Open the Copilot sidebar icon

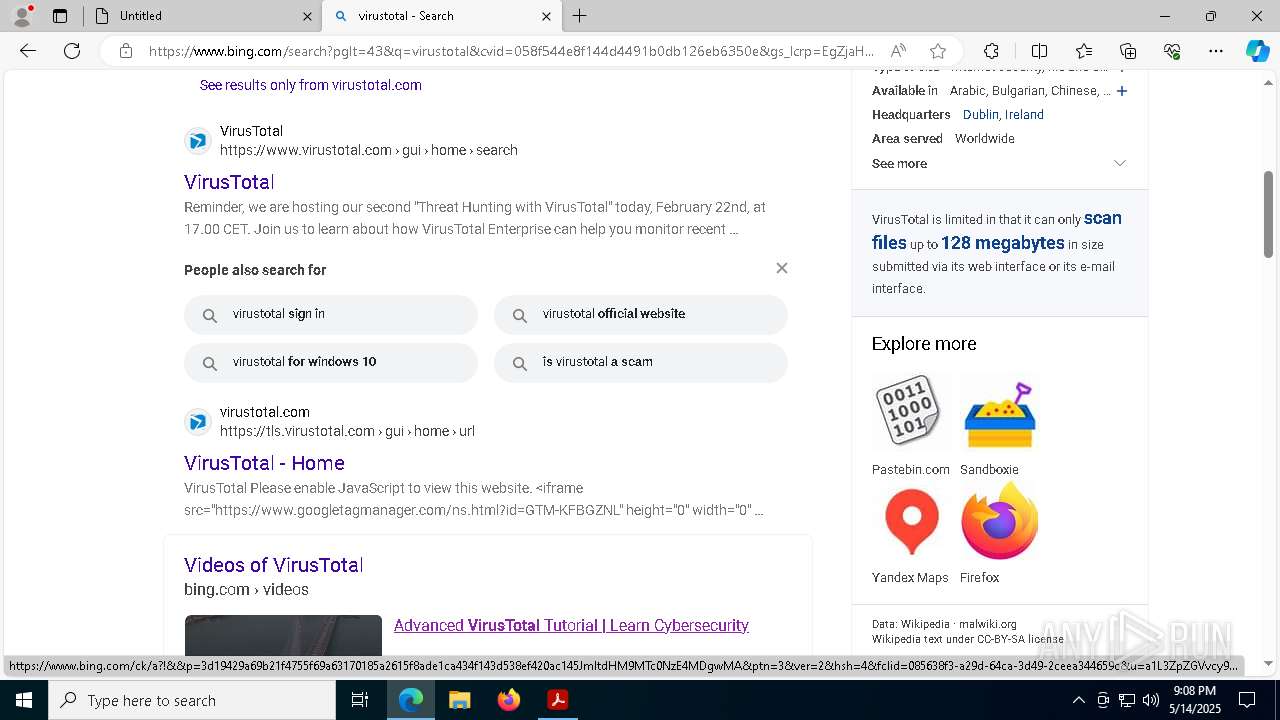click(x=1257, y=51)
